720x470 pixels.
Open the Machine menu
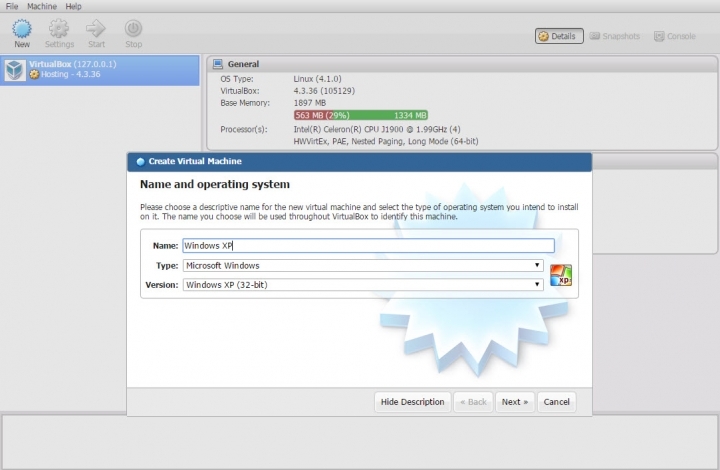(x=42, y=6)
